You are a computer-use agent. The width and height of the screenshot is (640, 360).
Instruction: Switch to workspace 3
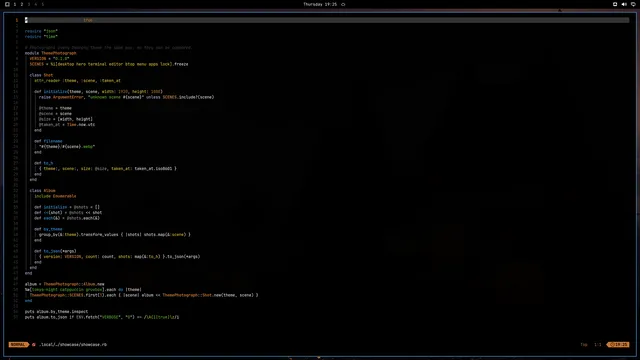(x=29, y=4)
